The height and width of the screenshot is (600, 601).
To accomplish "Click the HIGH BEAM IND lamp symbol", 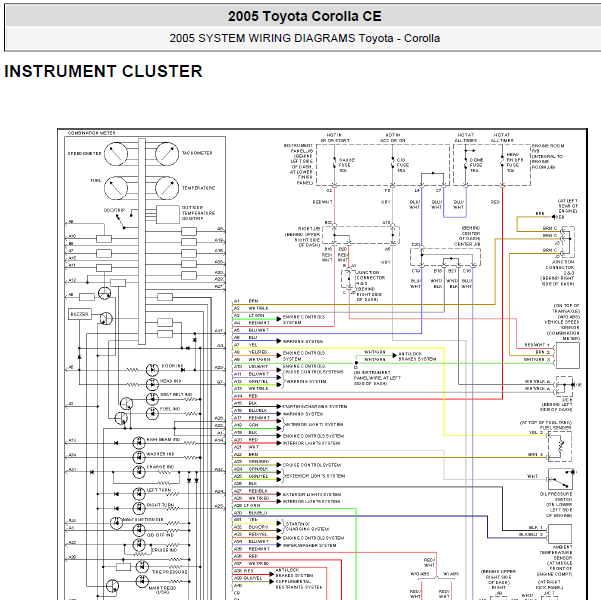I will 139,443.
